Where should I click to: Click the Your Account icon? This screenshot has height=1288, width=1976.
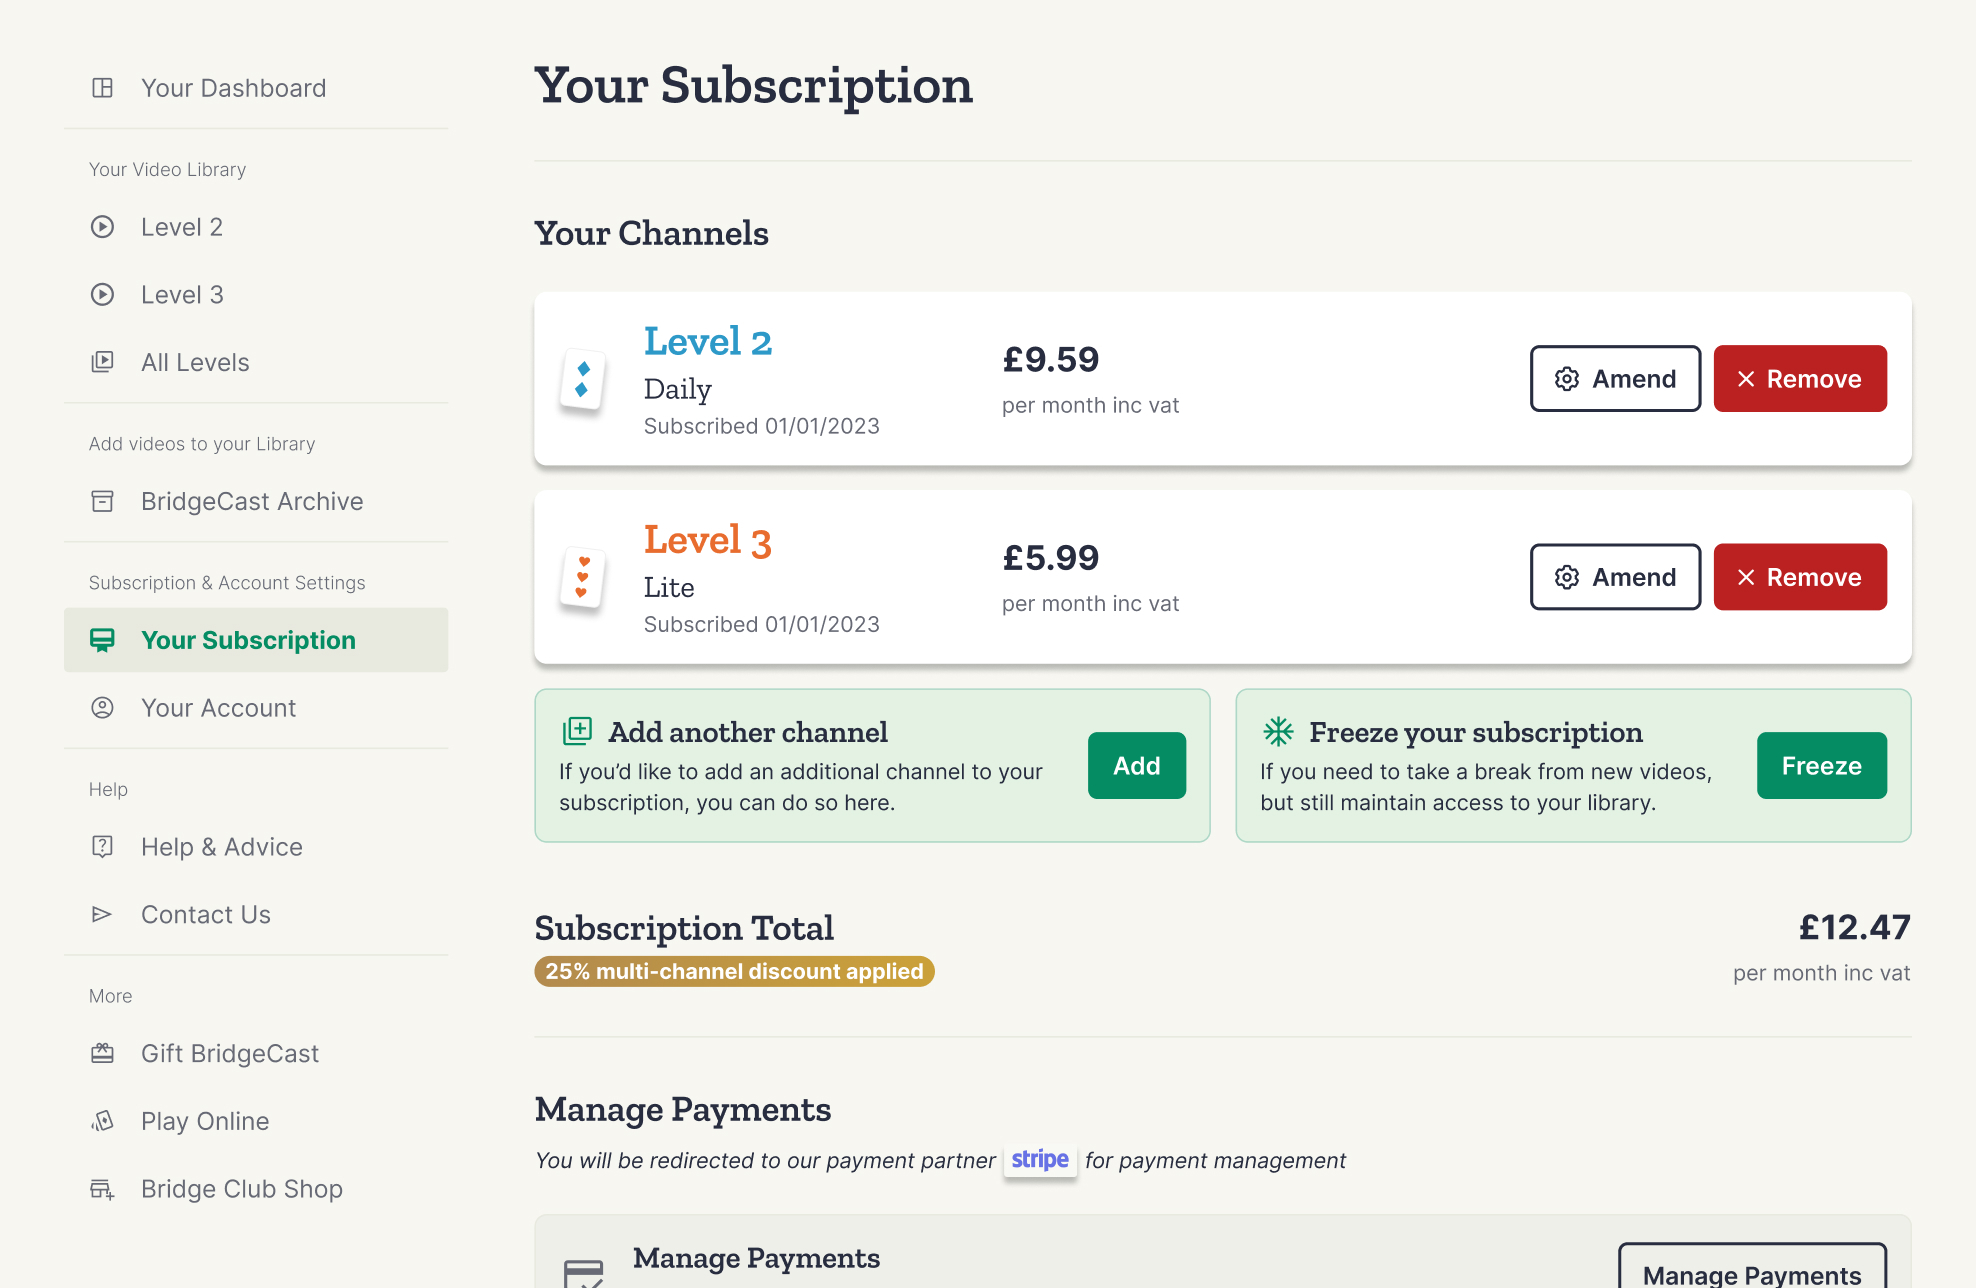pos(103,708)
